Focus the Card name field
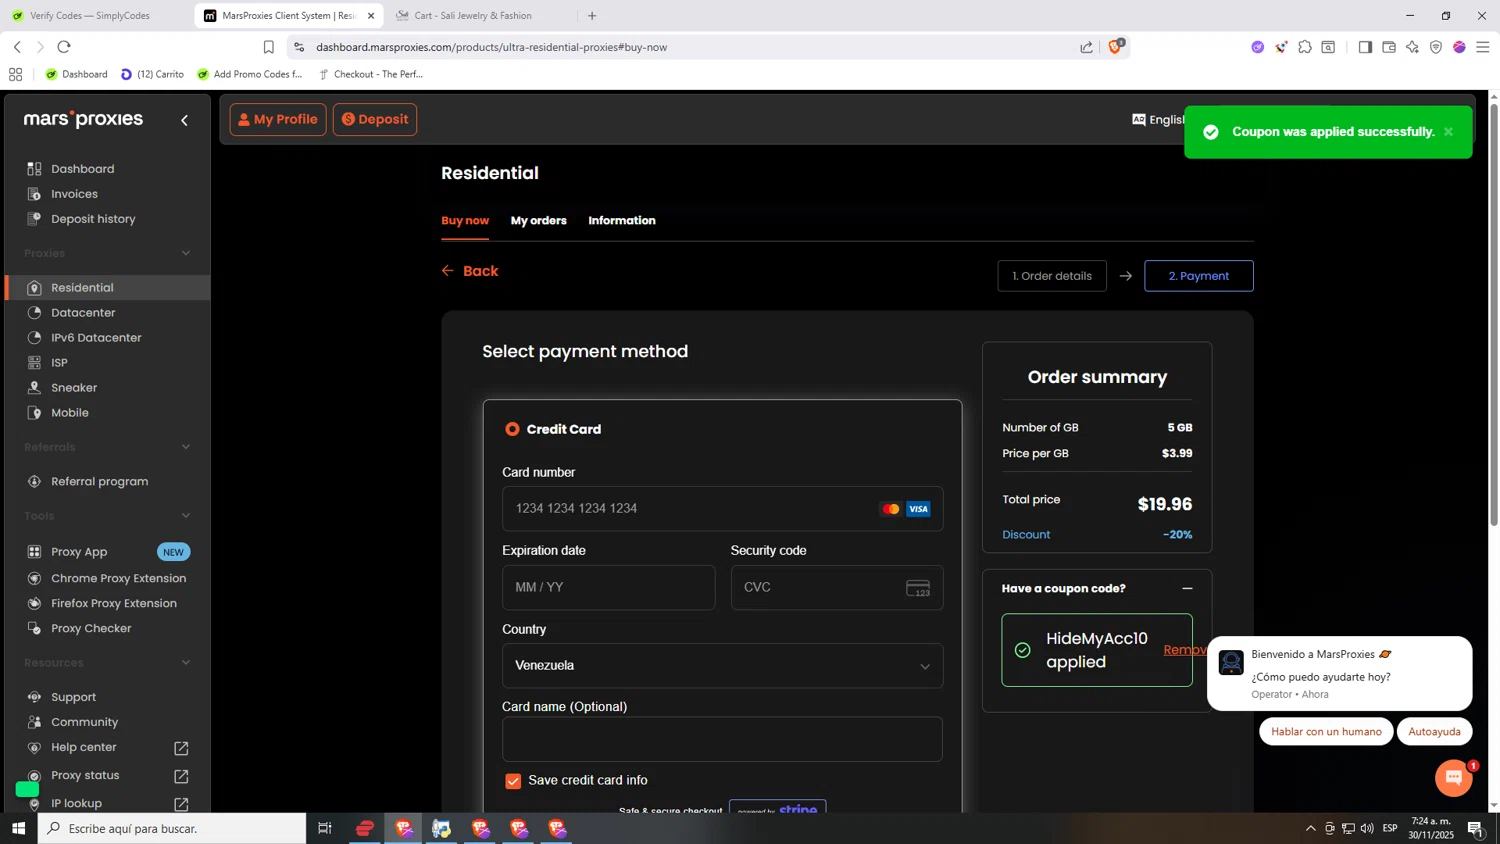 click(x=722, y=740)
